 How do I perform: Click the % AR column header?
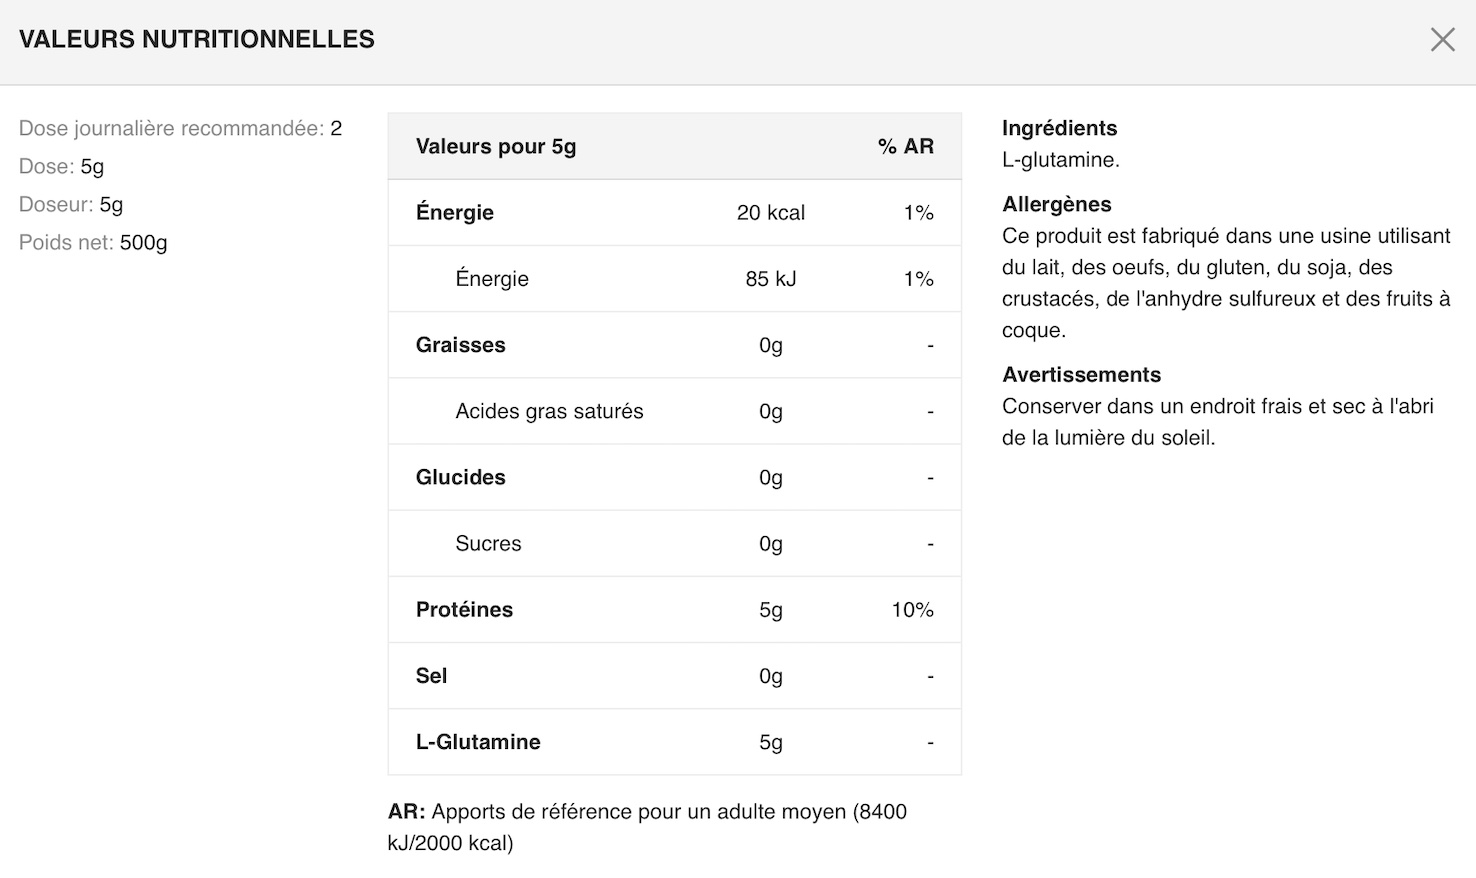coord(905,147)
